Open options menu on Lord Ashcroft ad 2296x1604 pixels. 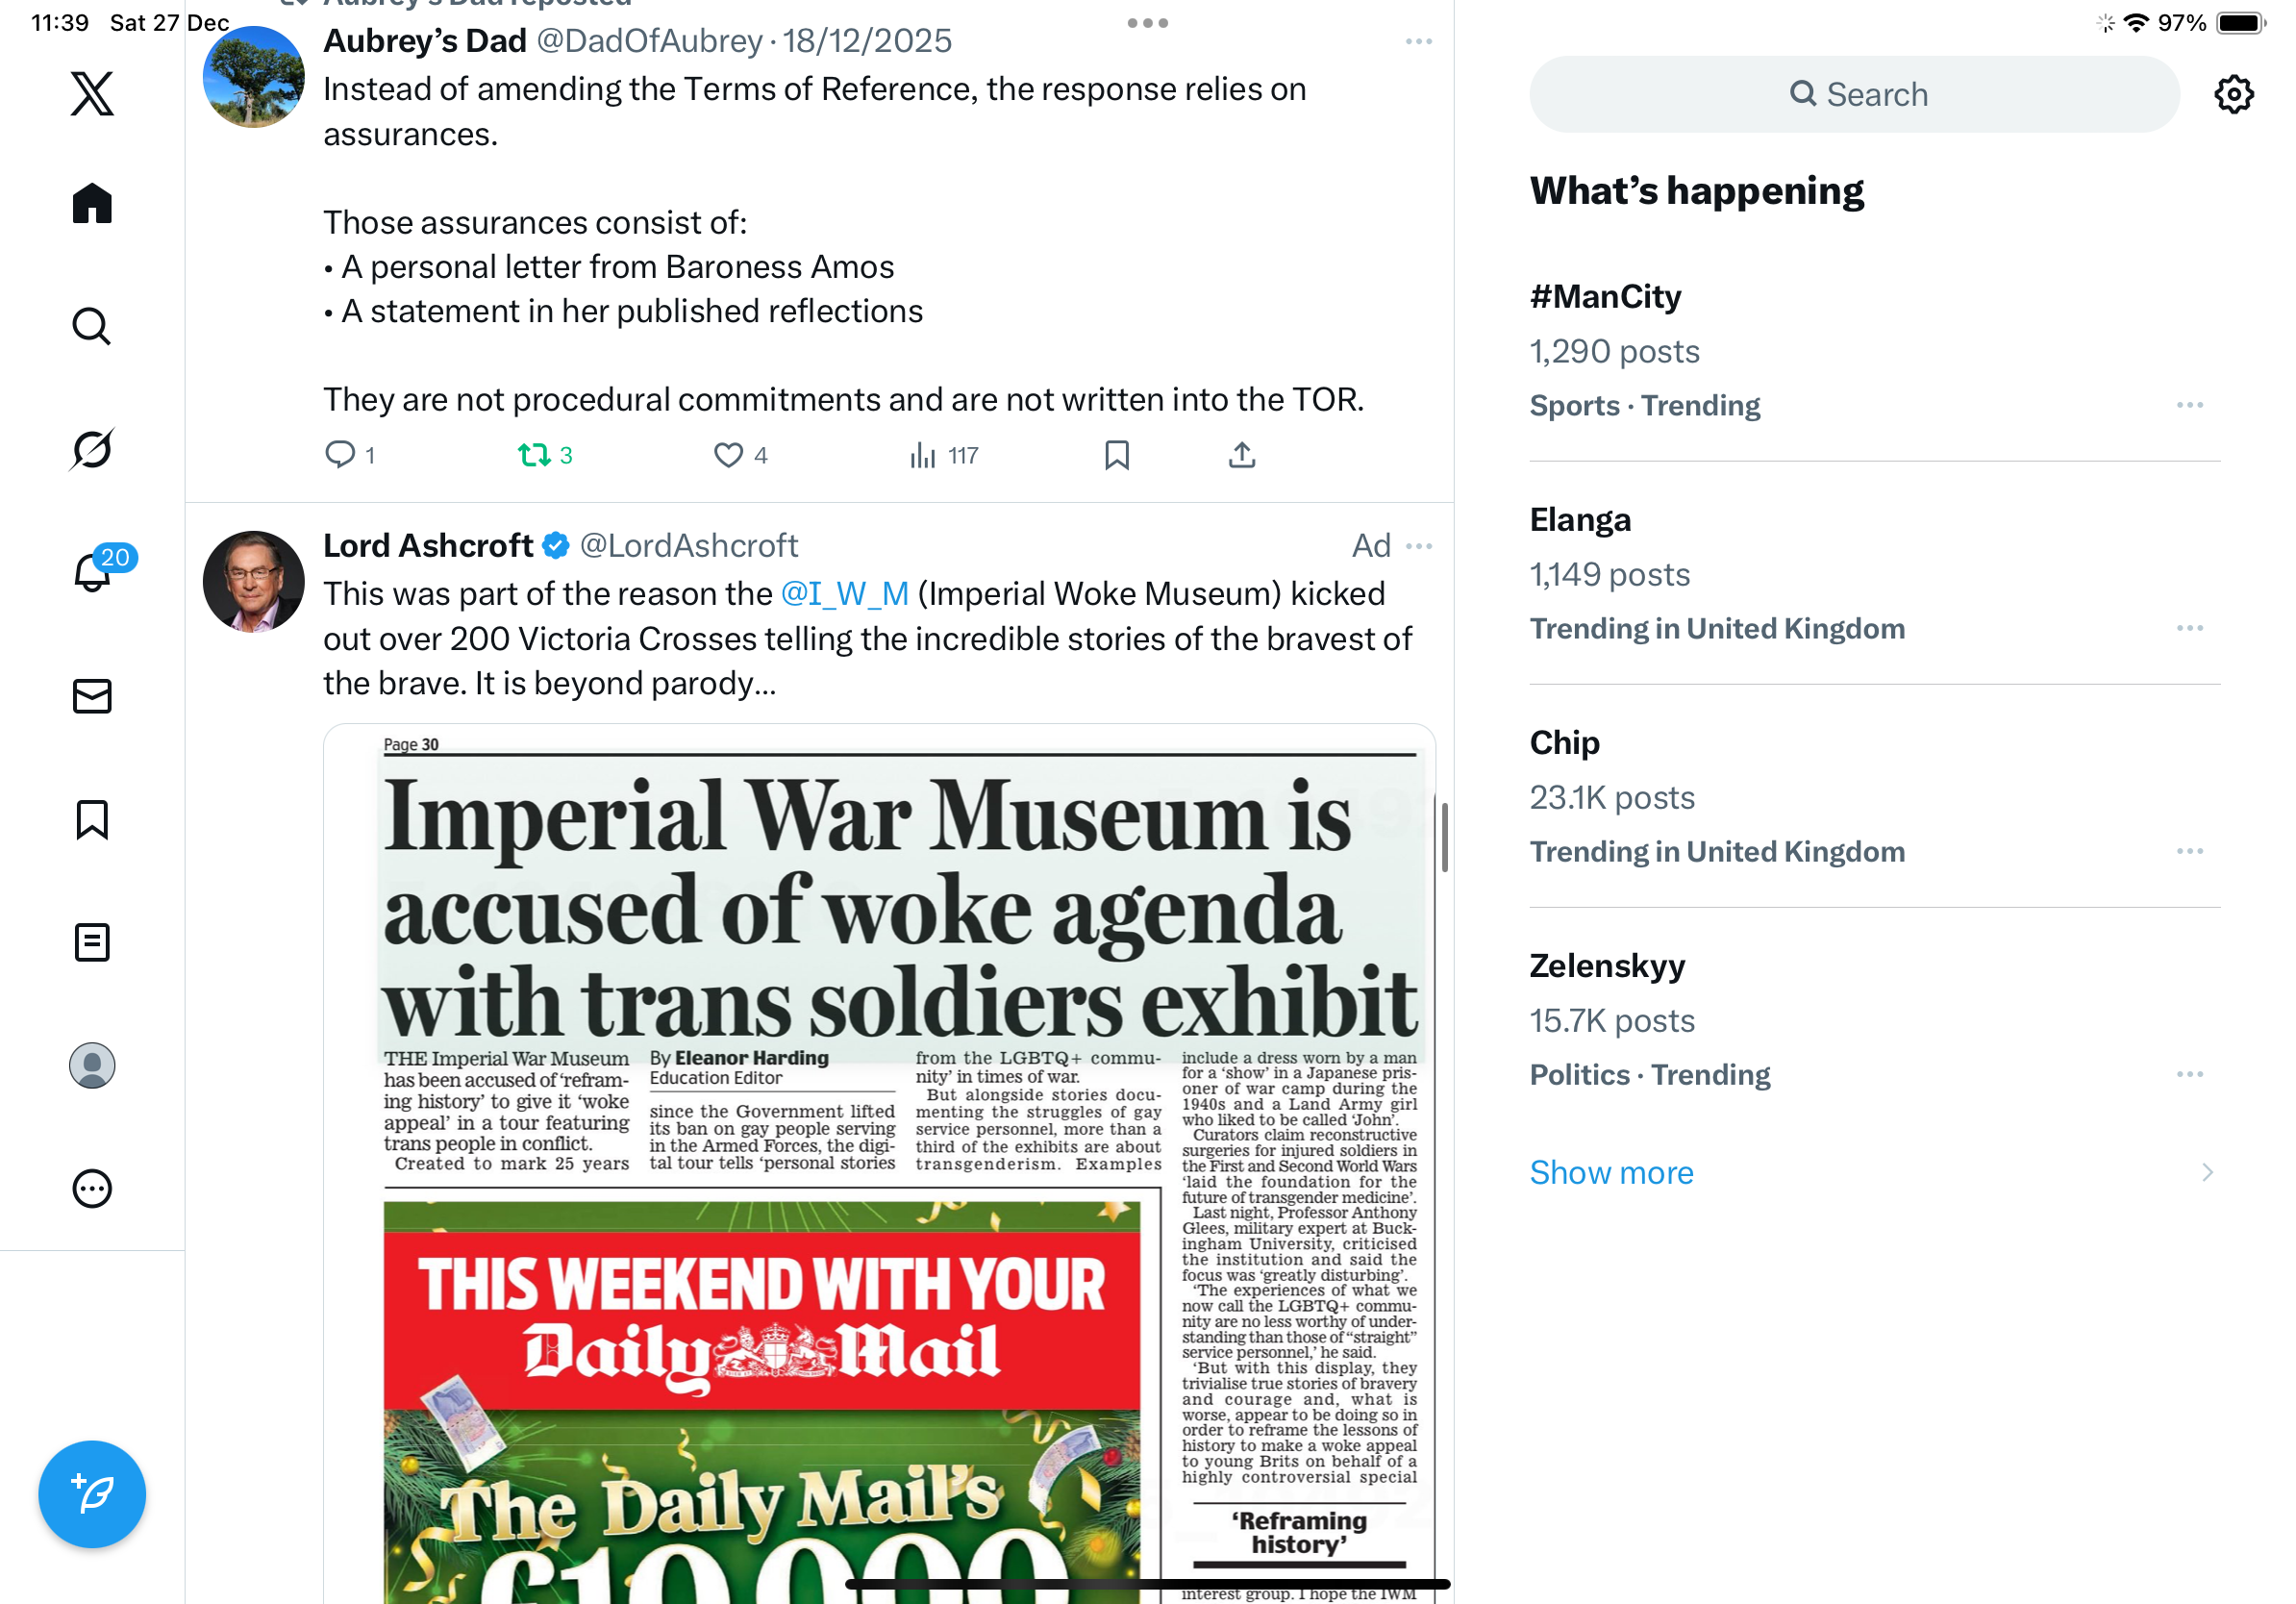[x=1419, y=546]
